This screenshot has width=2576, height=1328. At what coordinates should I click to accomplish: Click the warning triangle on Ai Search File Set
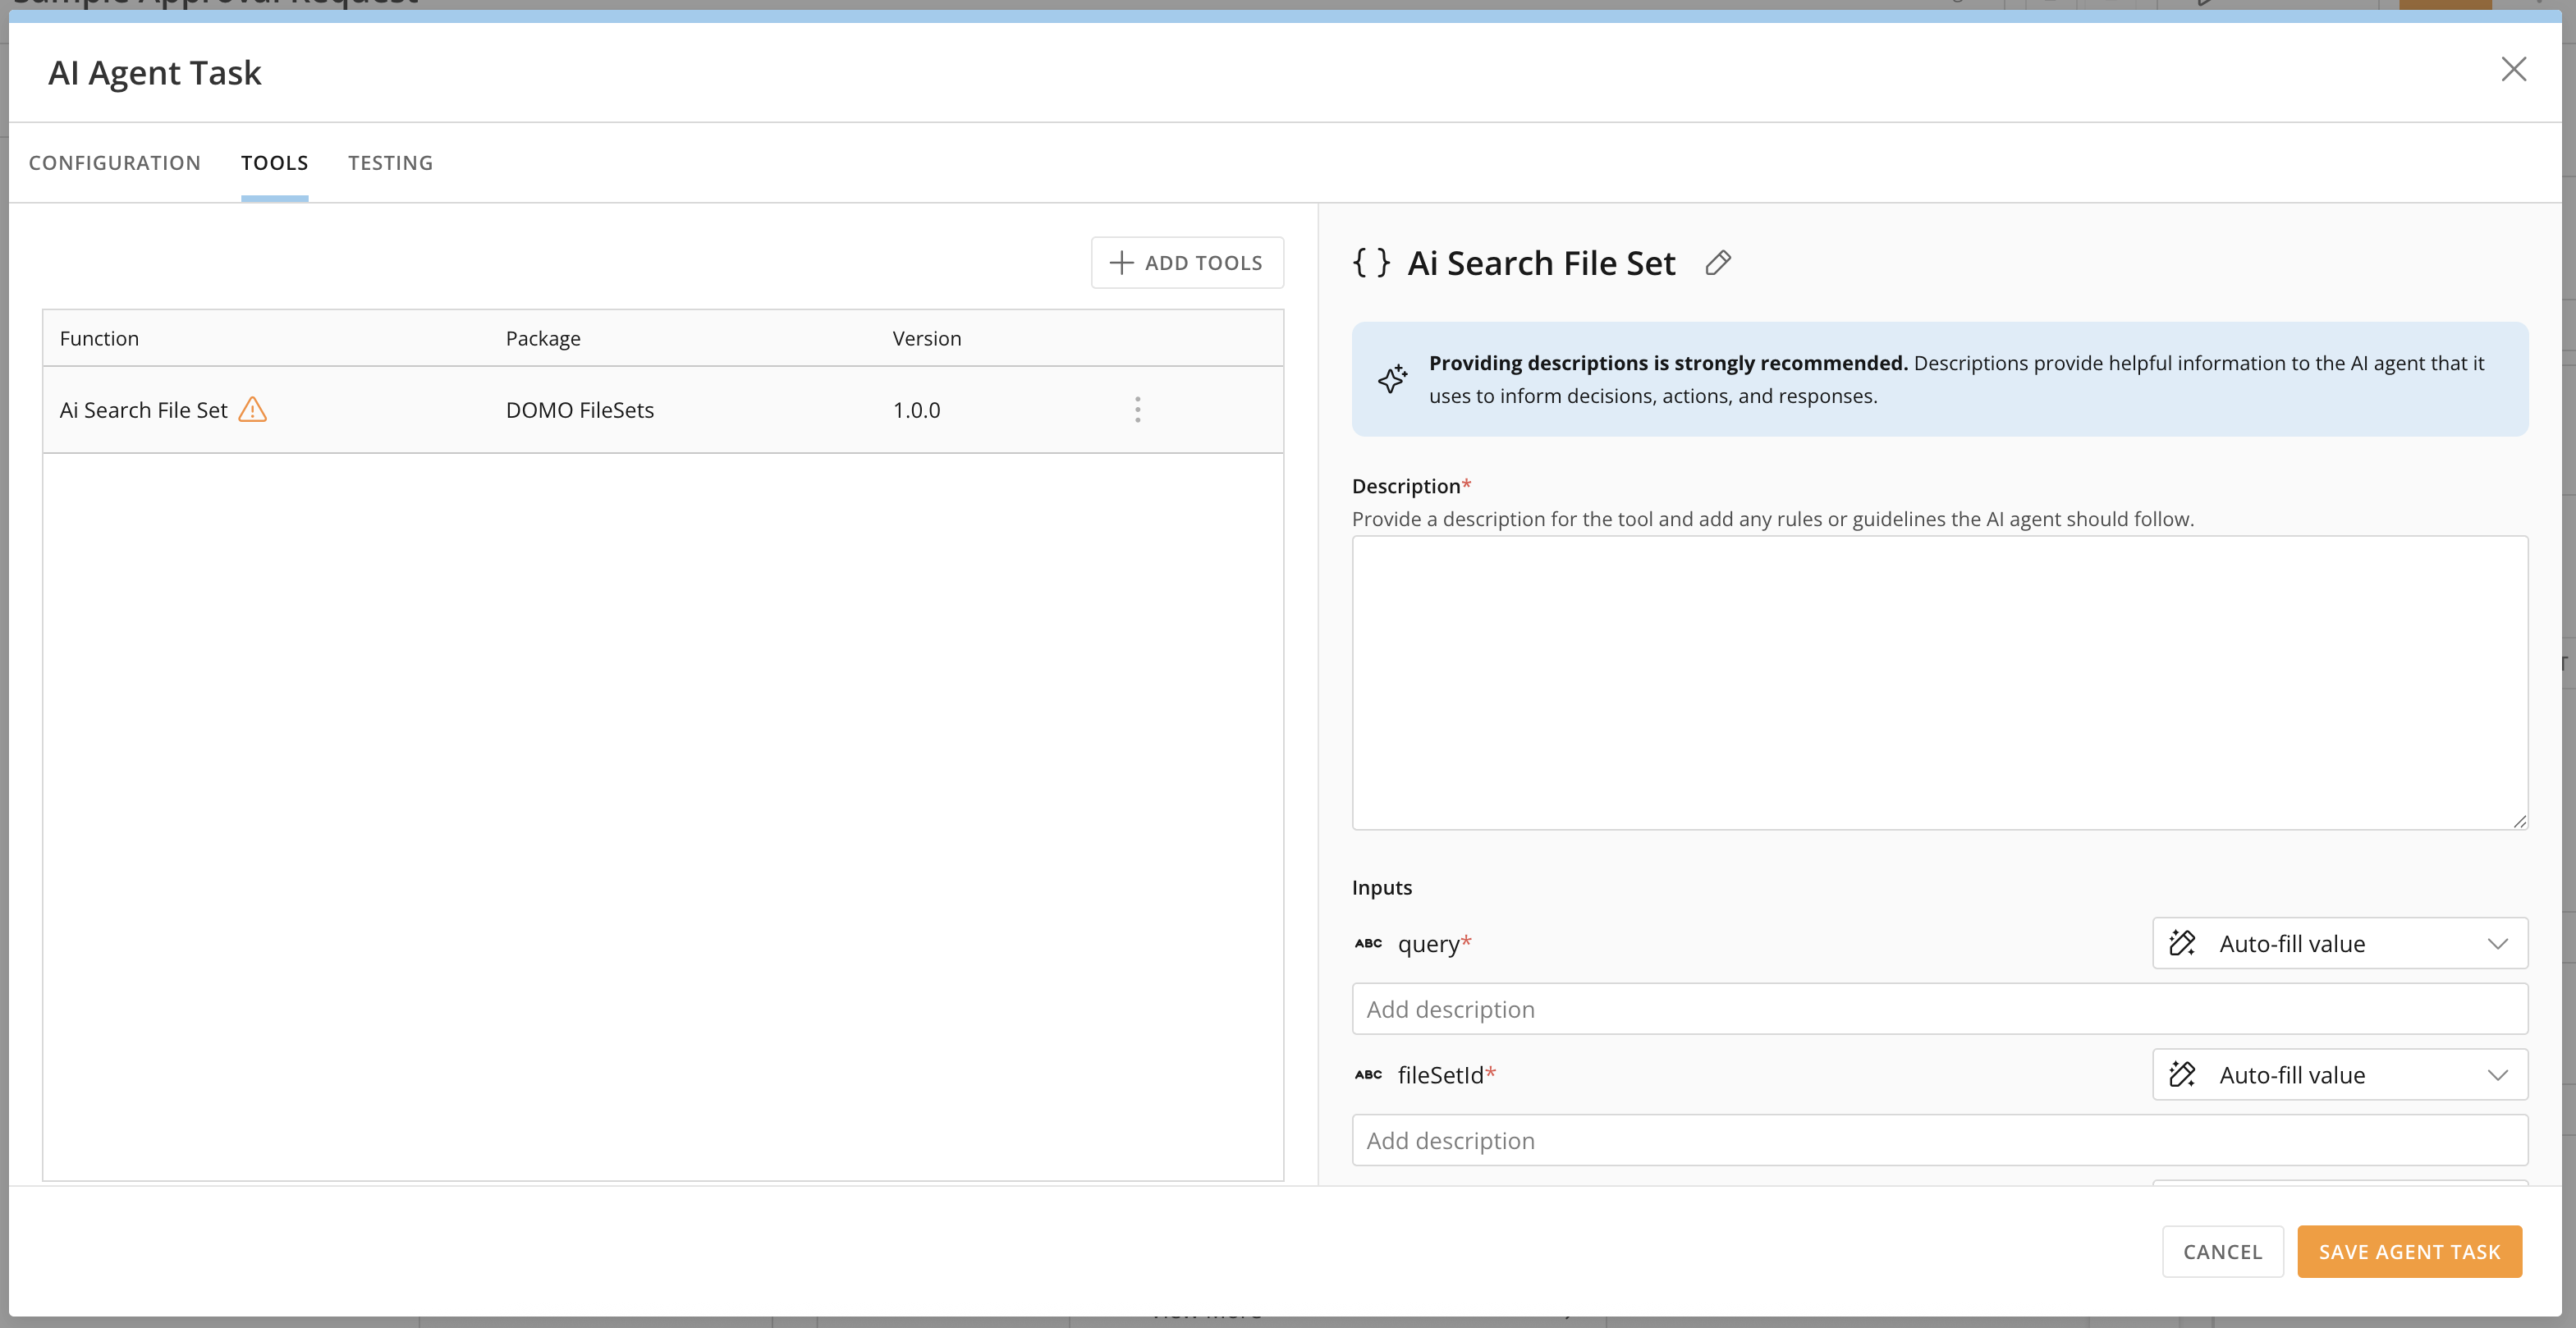pos(253,410)
